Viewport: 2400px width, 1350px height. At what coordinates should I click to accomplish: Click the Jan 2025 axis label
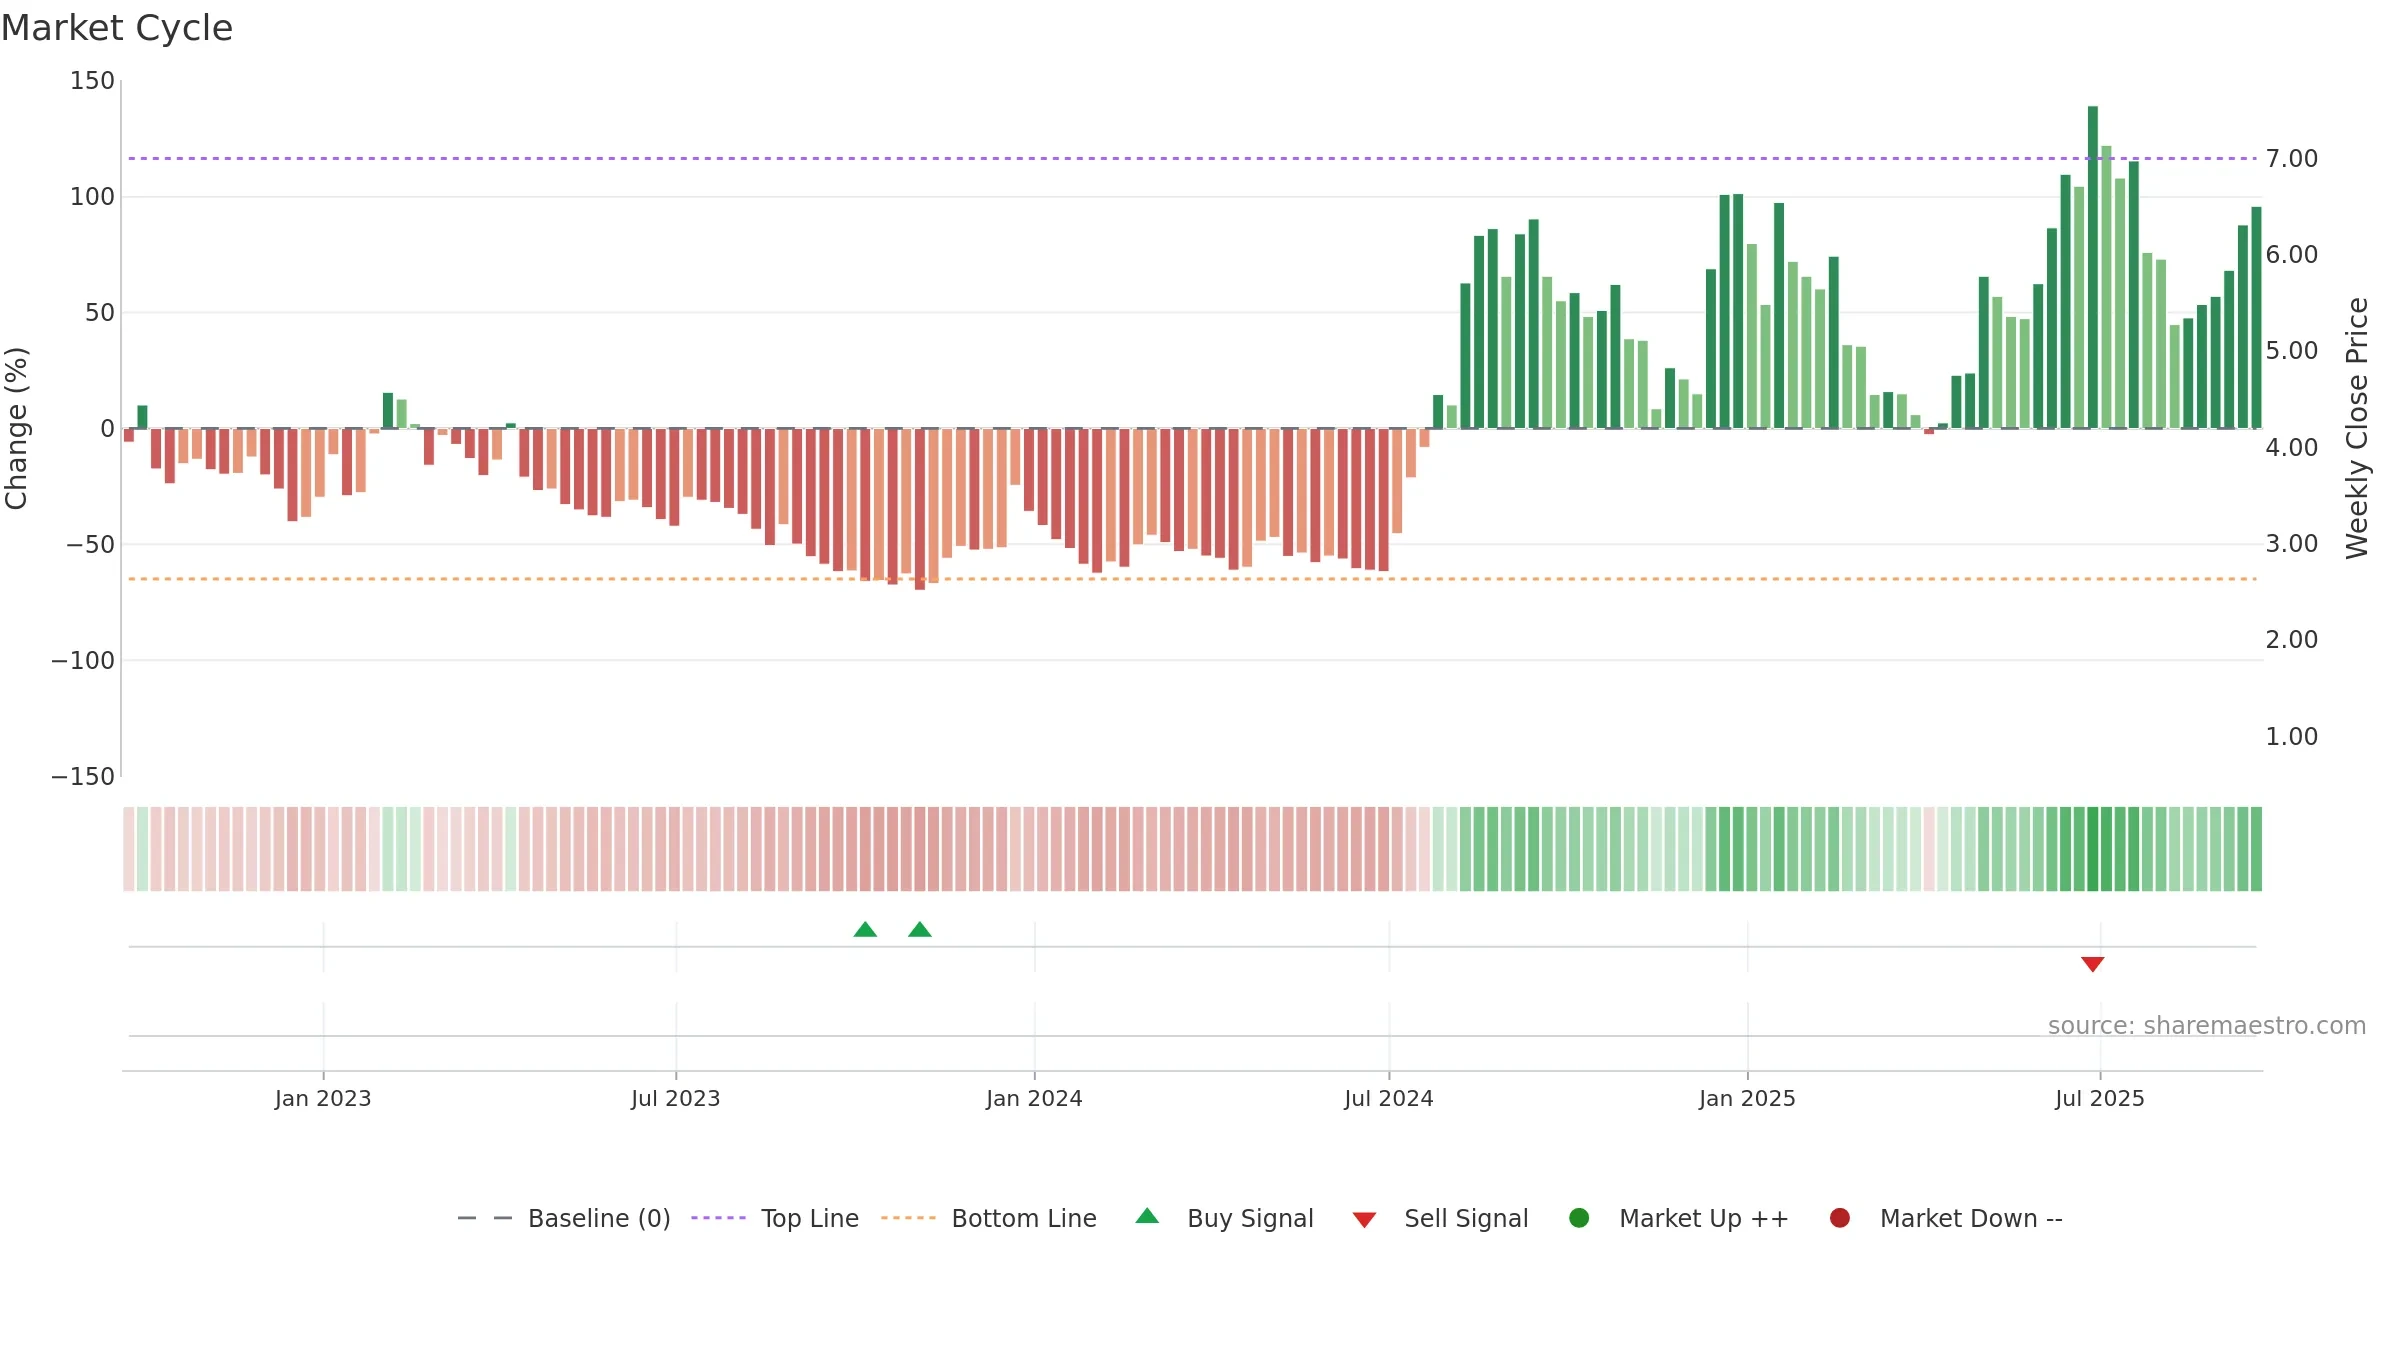(x=1747, y=1098)
